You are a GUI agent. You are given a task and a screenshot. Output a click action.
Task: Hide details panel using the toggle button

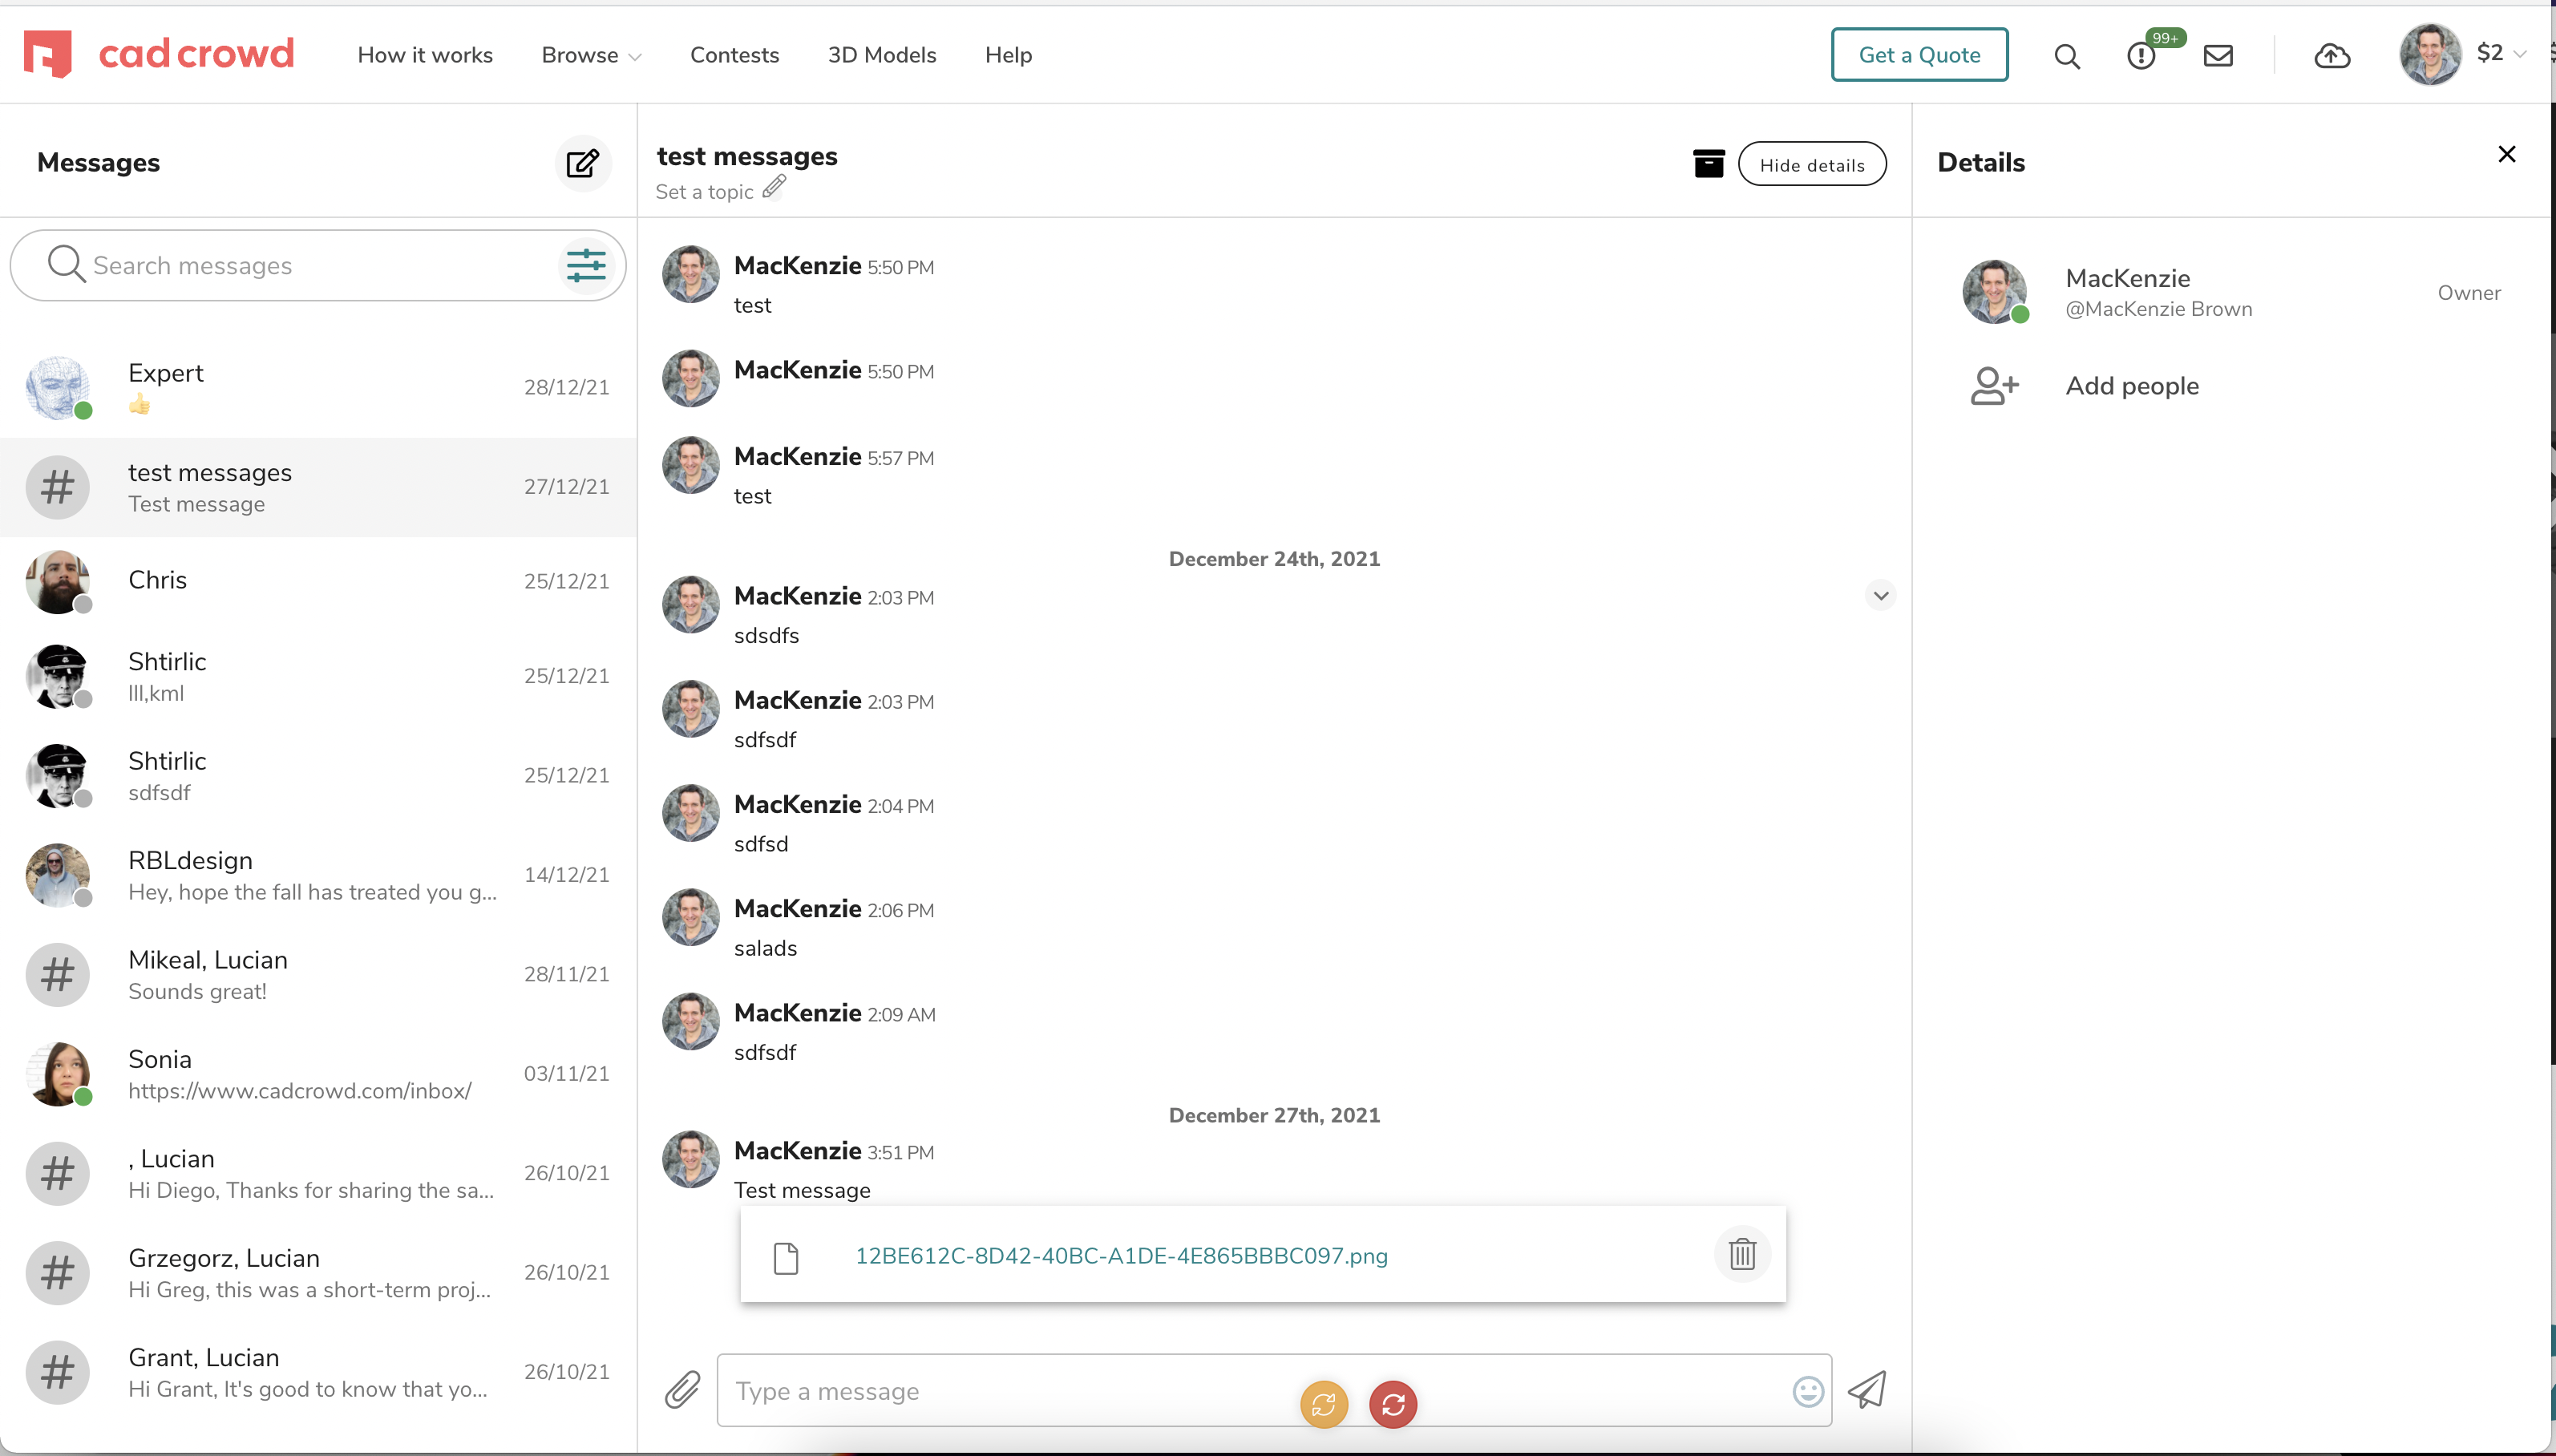(1812, 165)
